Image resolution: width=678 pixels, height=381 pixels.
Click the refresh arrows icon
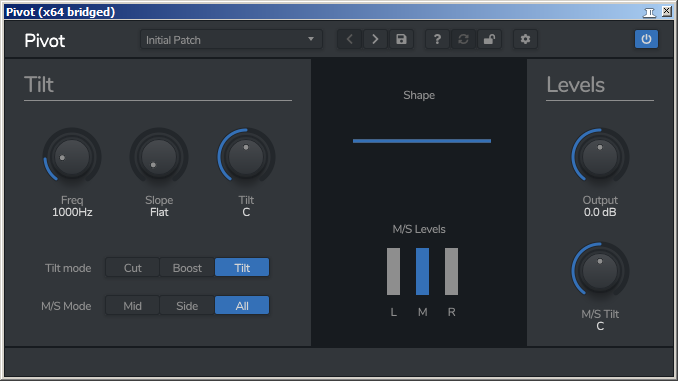[463, 39]
